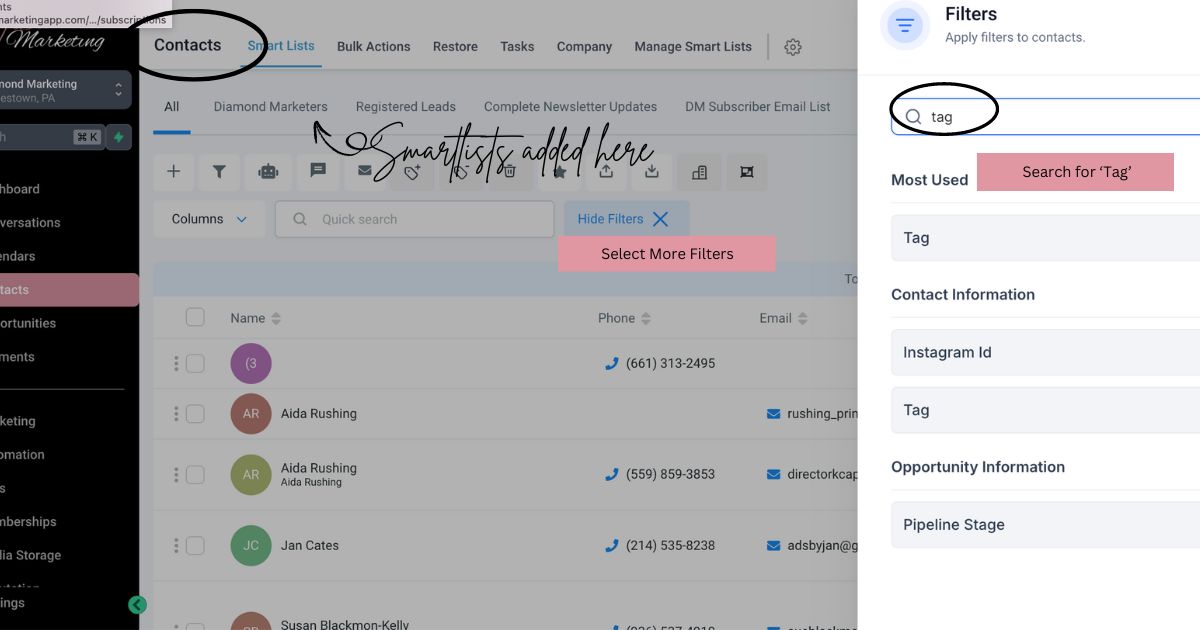Click the add contact plus icon
The height and width of the screenshot is (630, 1200).
coord(173,171)
